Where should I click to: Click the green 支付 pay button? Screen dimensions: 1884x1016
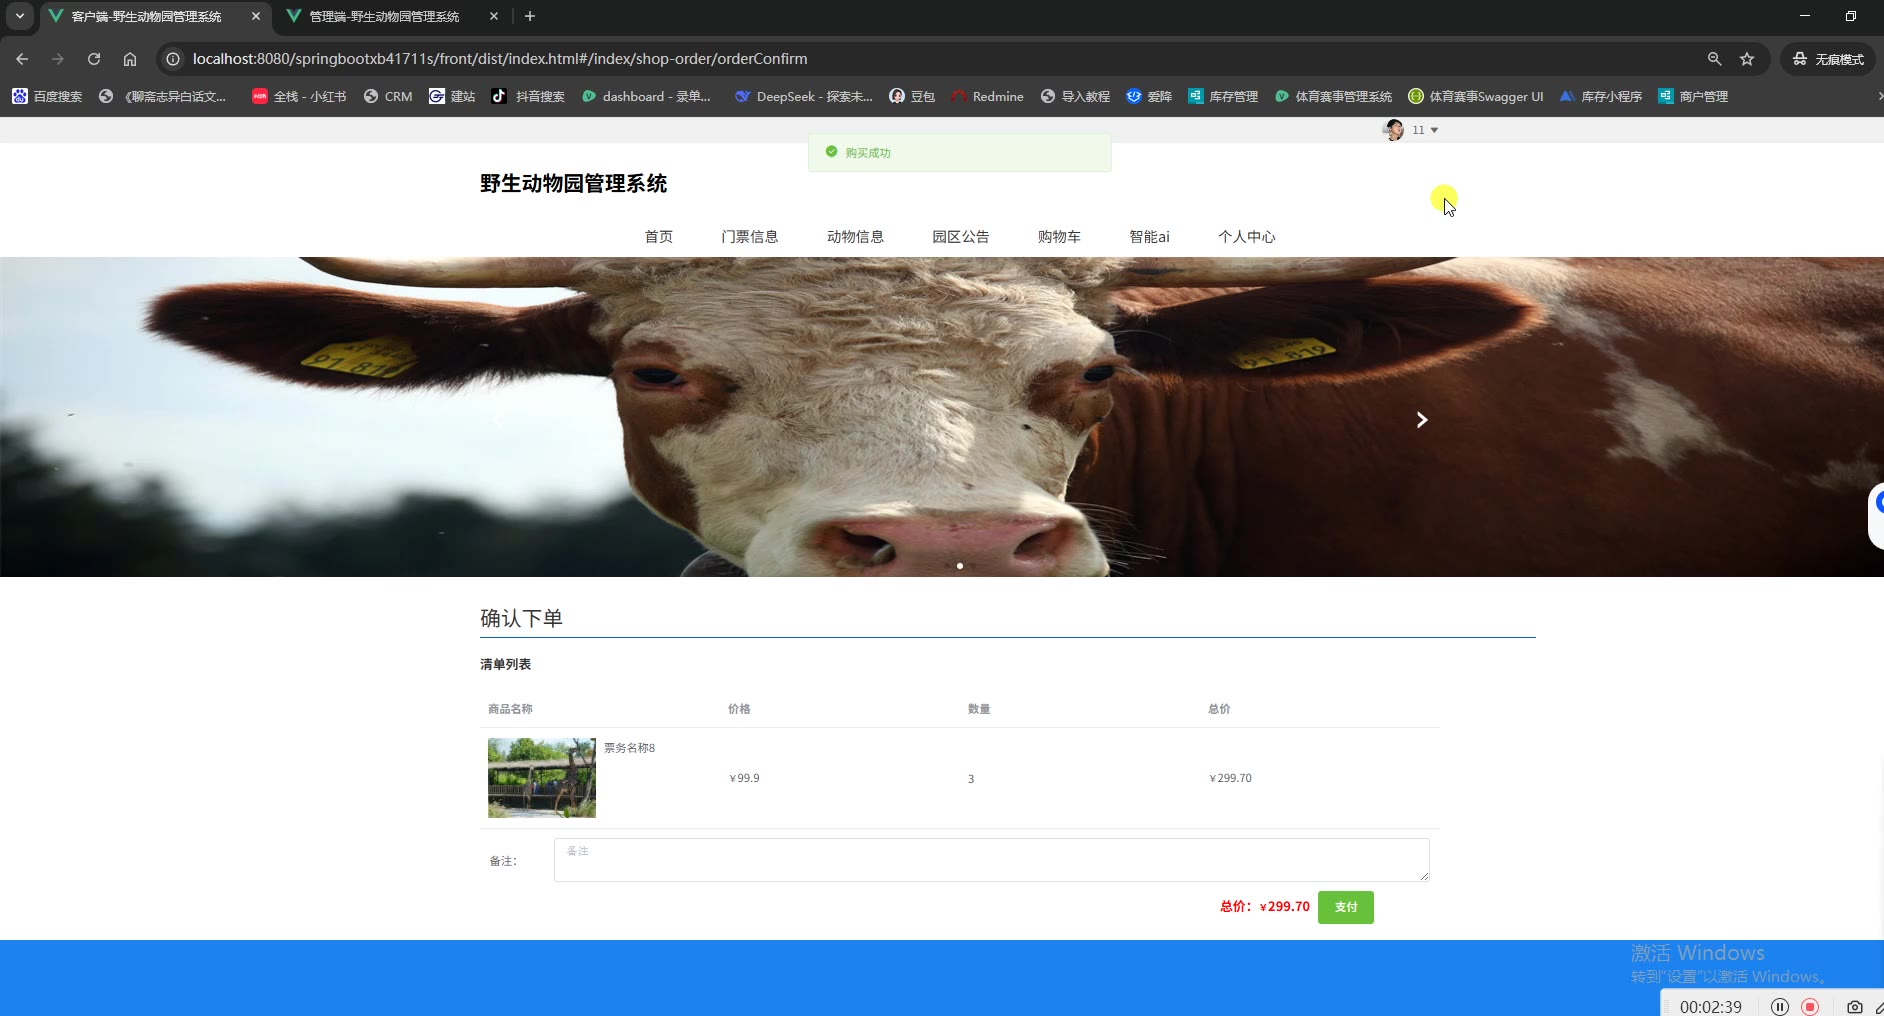(x=1346, y=907)
